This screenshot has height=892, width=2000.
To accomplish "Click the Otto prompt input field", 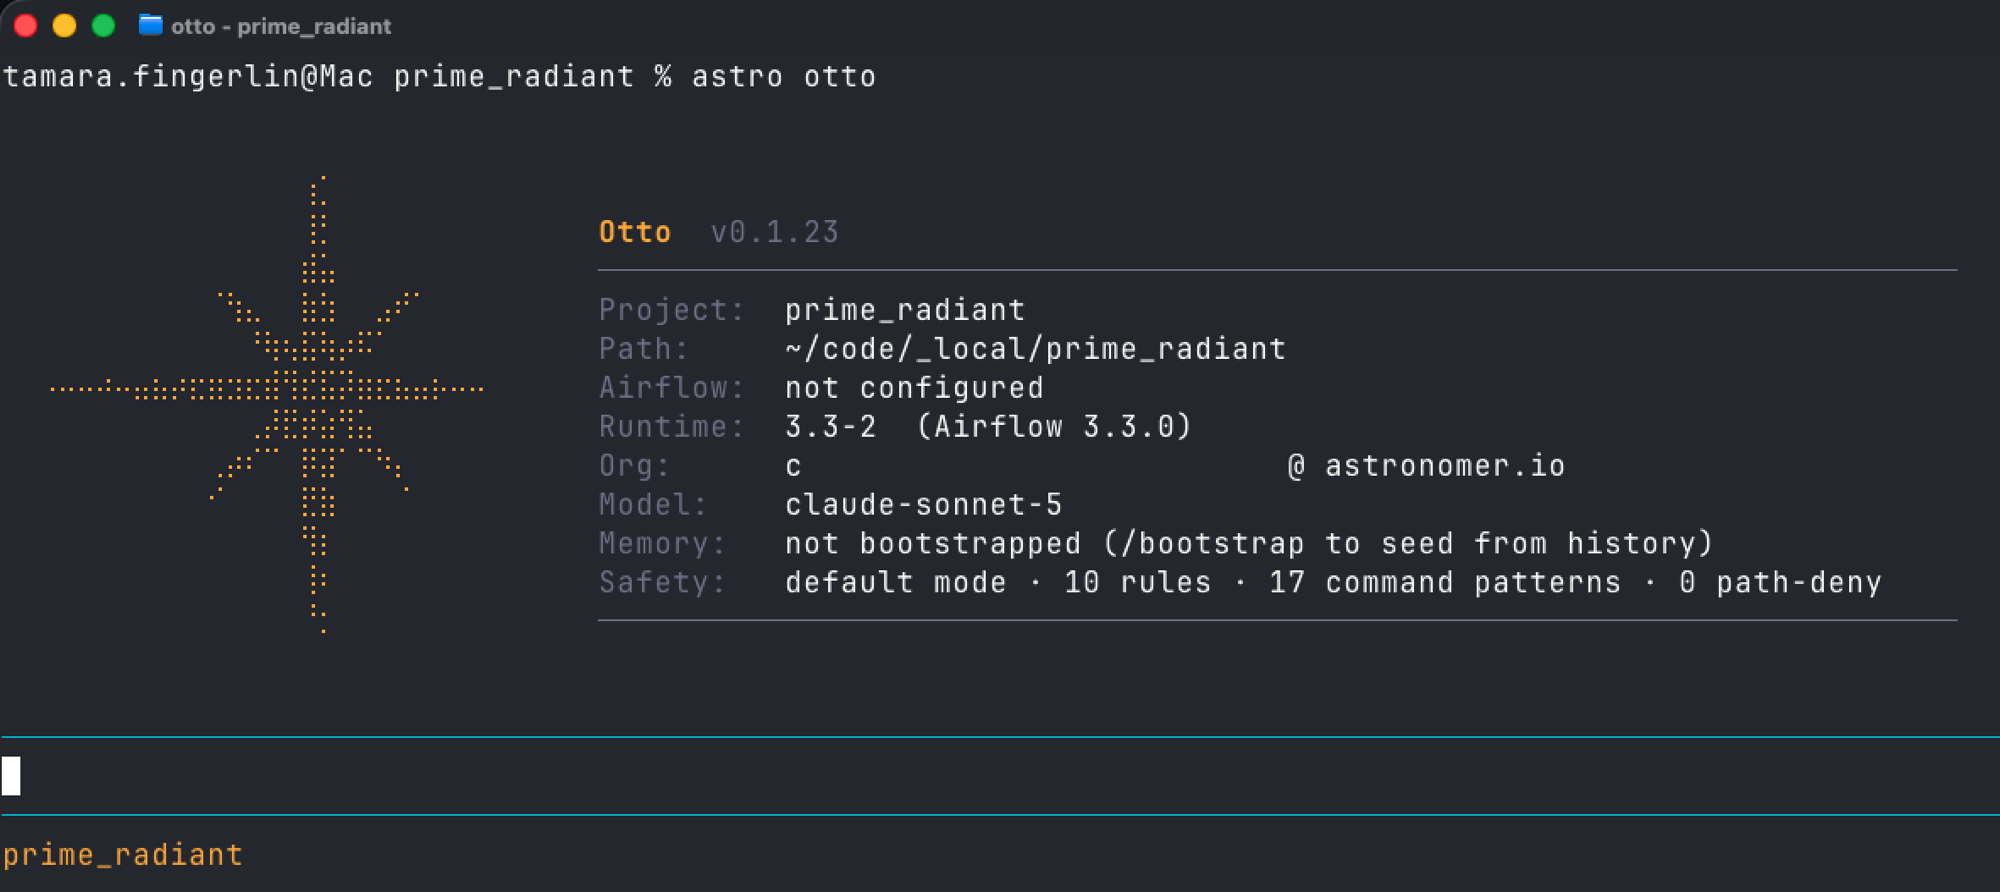I will pyautogui.click(x=1000, y=776).
